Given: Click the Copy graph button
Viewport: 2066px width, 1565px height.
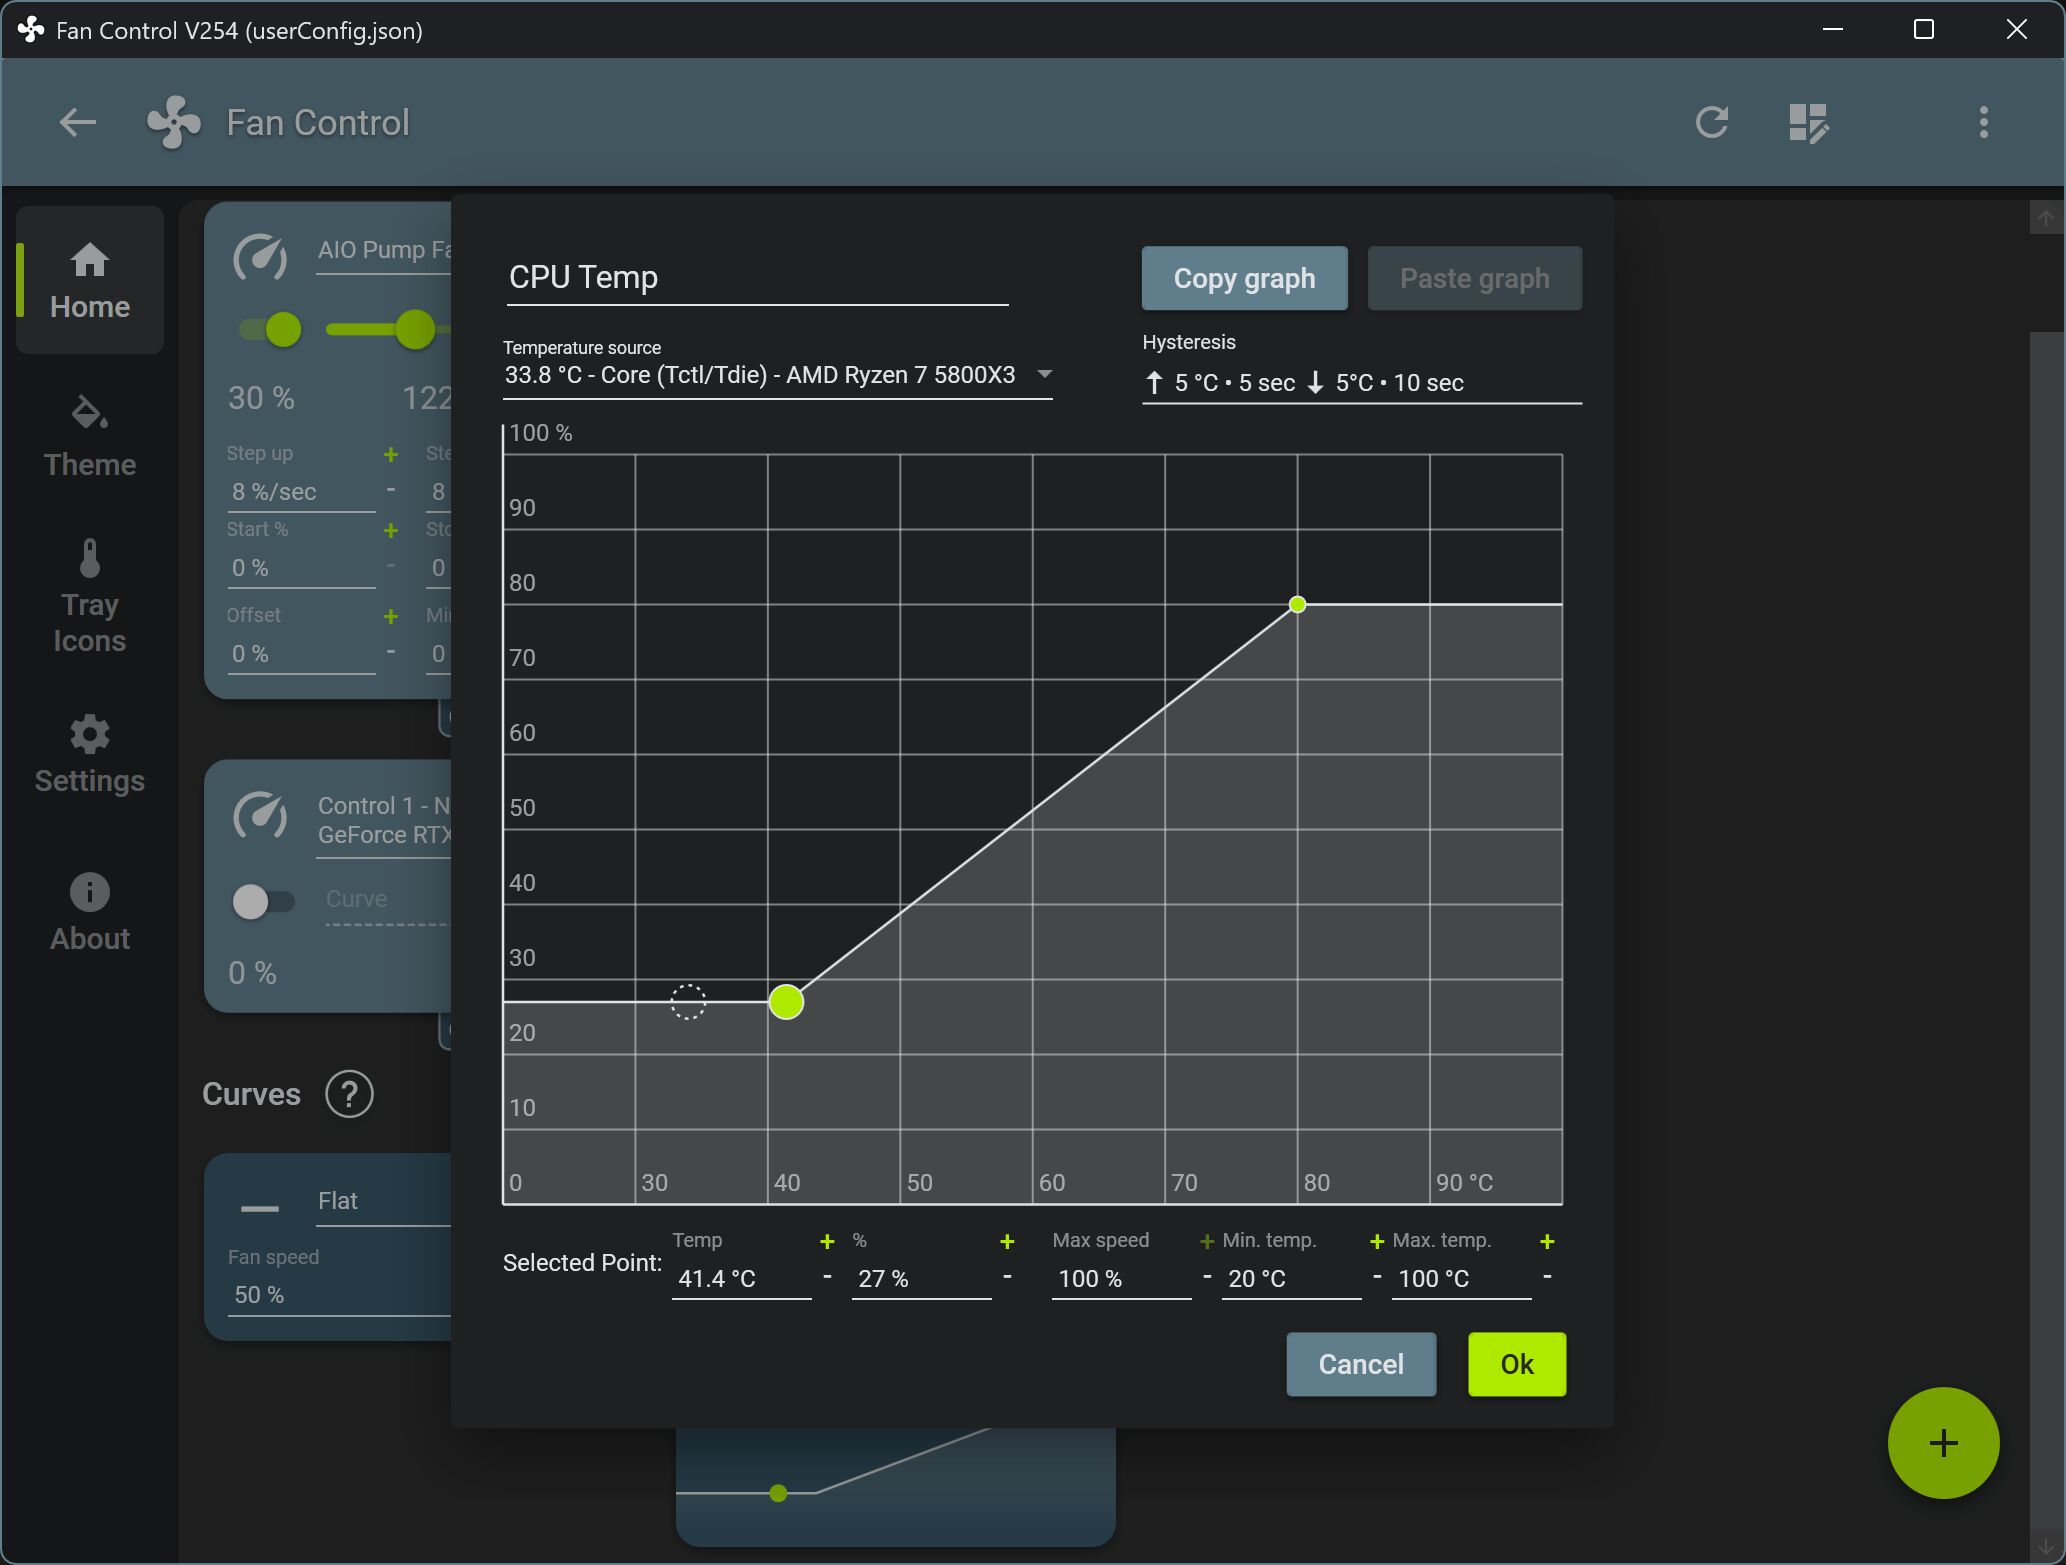Looking at the screenshot, I should tap(1244, 278).
